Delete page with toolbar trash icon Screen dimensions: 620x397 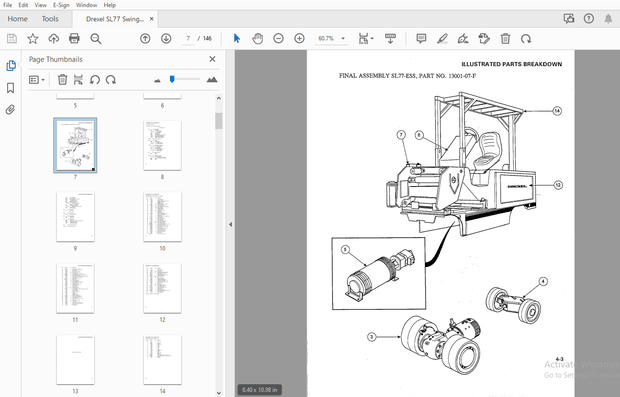pyautogui.click(x=505, y=38)
